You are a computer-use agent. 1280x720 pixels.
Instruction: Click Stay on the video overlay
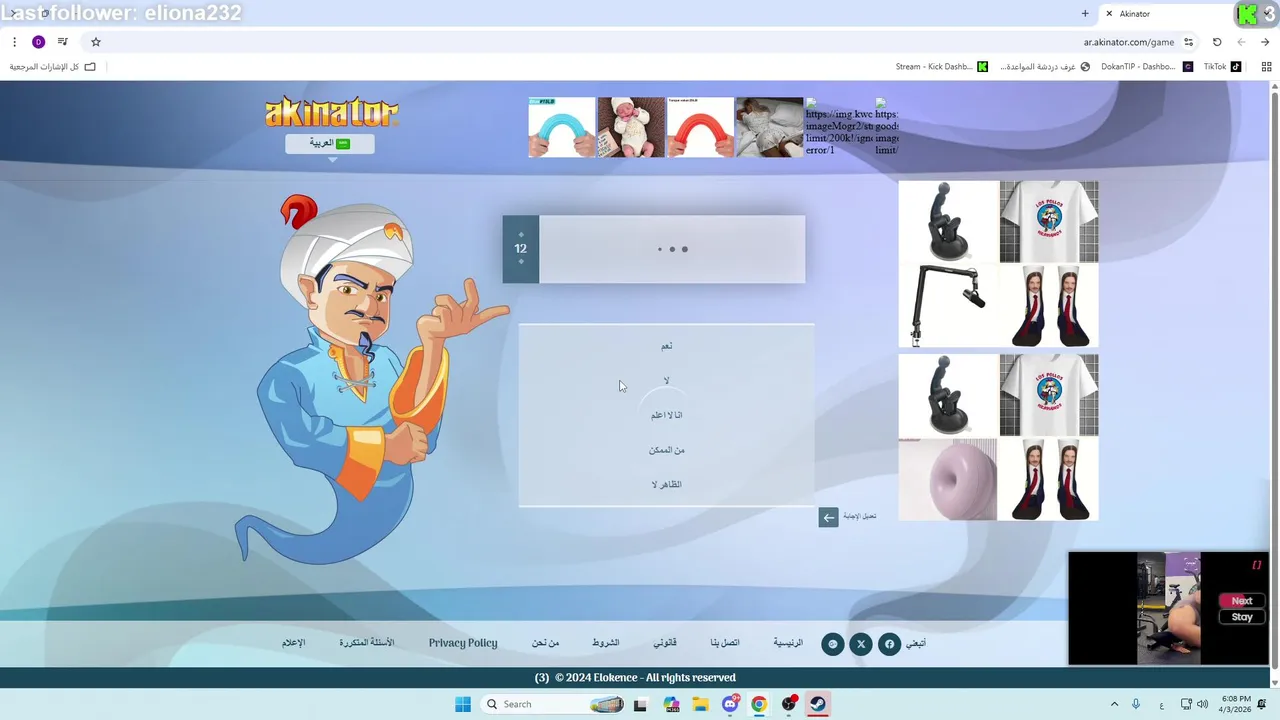(x=1241, y=617)
